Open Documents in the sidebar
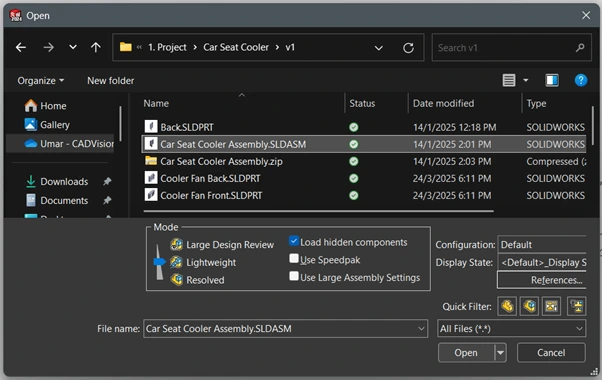Image resolution: width=602 pixels, height=380 pixels. point(56,200)
